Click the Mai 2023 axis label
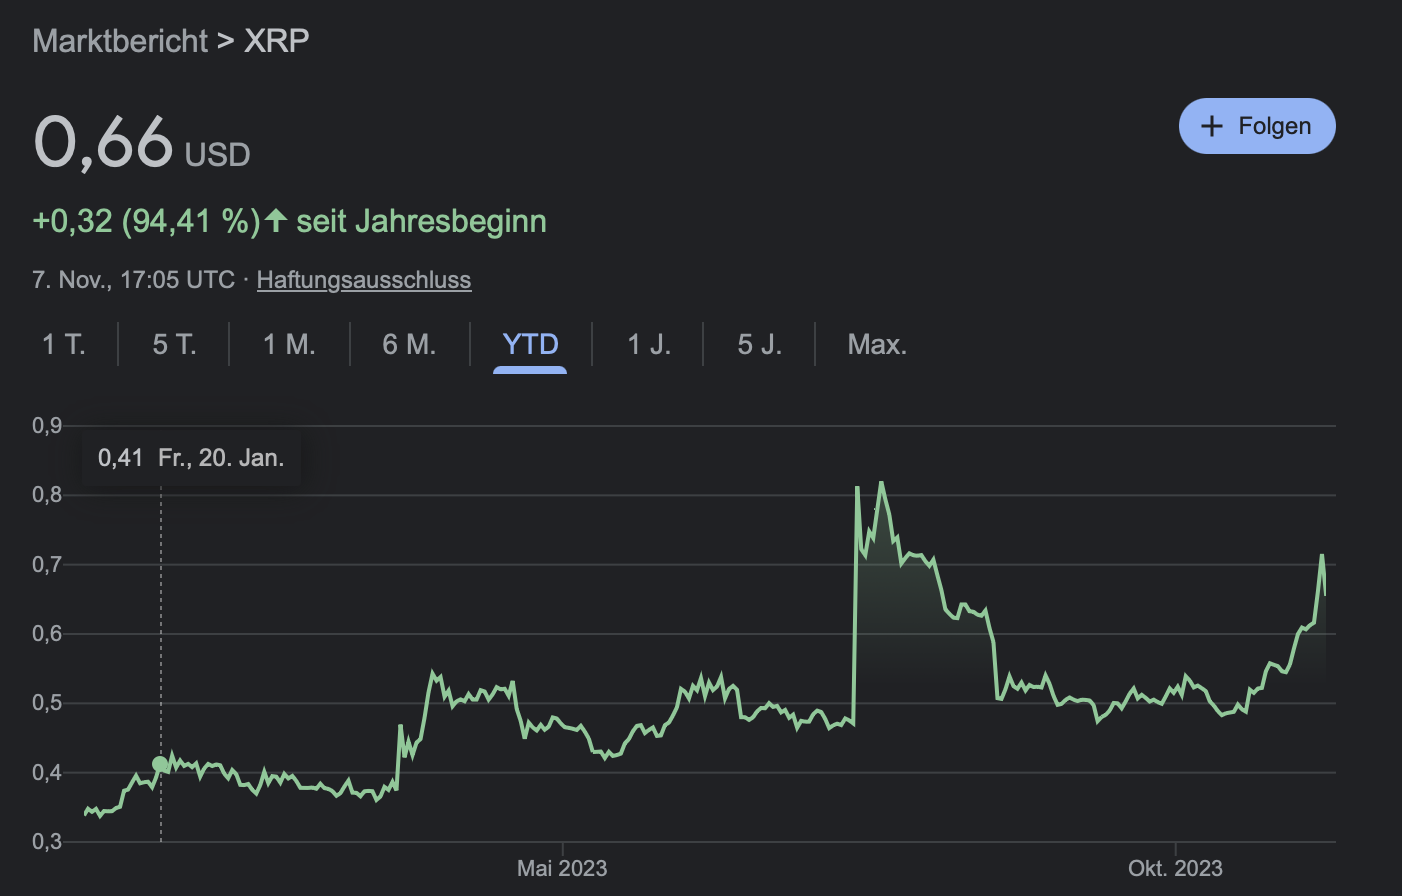The image size is (1402, 896). pos(562,868)
